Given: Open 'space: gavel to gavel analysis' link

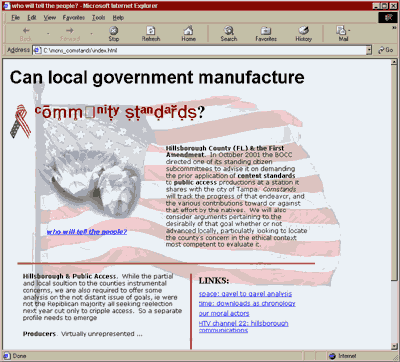Looking at the screenshot, I should pos(245,294).
